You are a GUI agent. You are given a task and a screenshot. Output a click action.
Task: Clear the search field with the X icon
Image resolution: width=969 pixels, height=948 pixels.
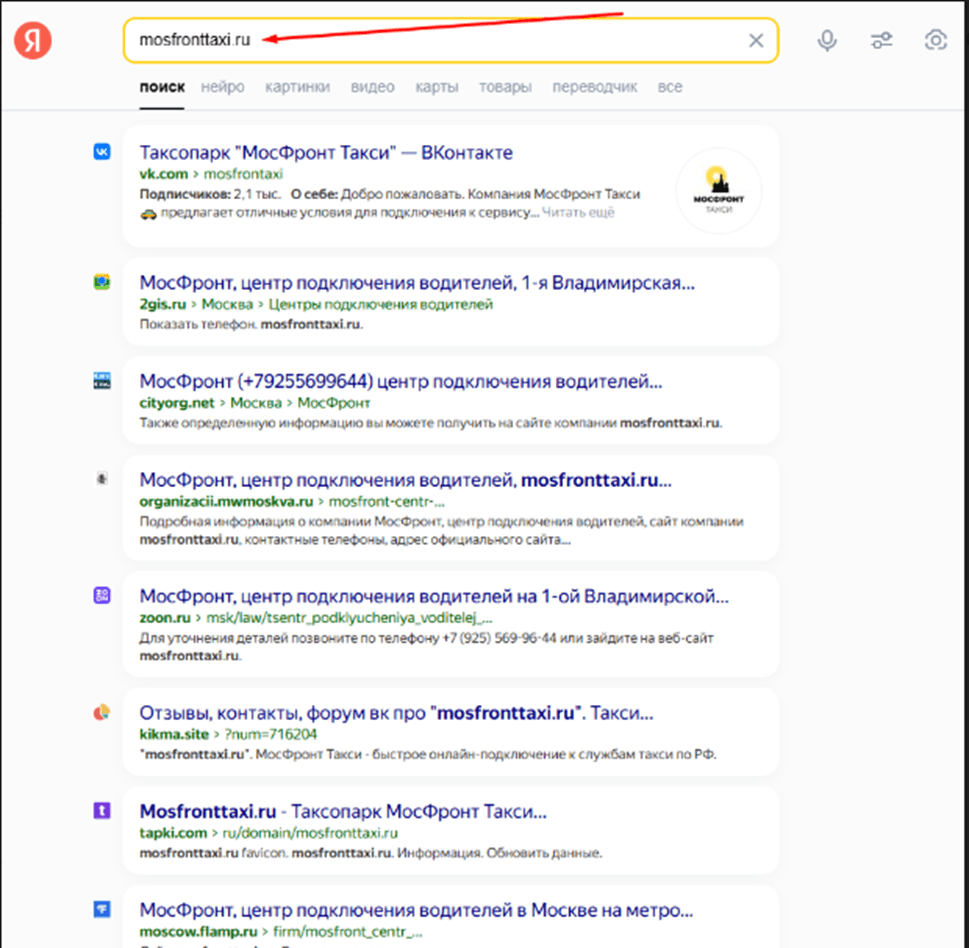(756, 40)
